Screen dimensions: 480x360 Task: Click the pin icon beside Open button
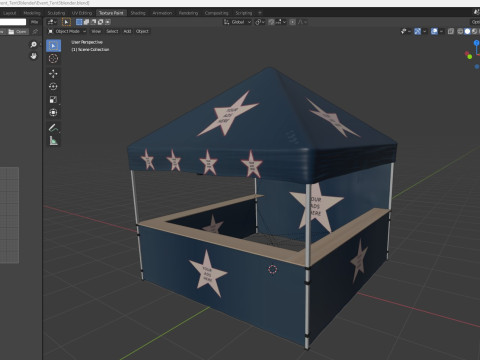(35, 32)
